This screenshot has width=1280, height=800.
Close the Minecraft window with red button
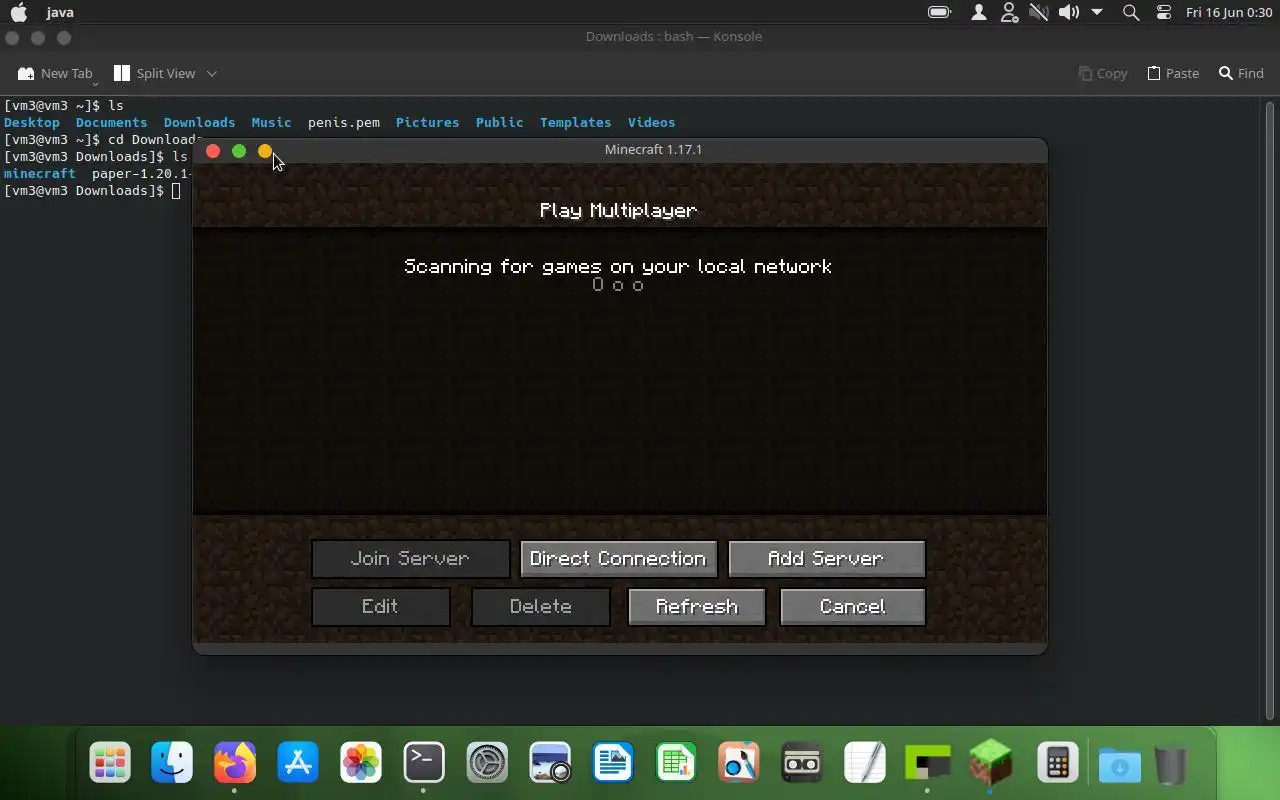click(213, 151)
